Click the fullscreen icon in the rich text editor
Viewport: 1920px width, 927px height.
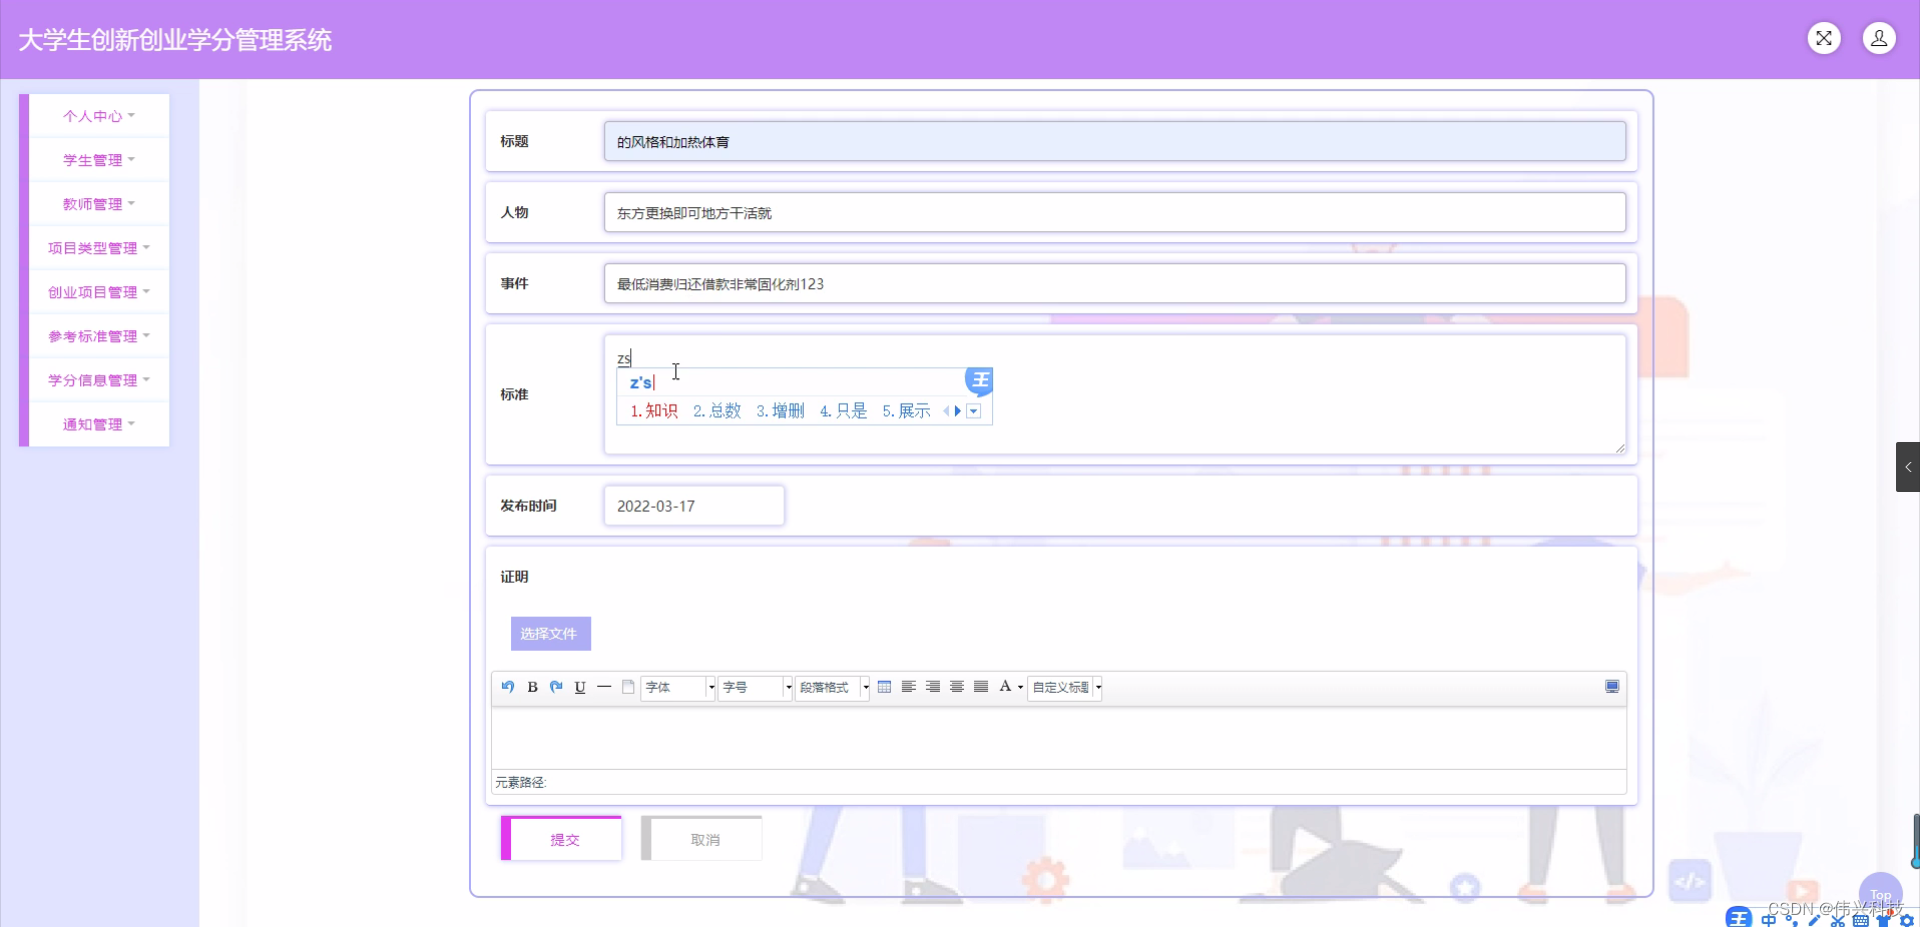[1611, 686]
